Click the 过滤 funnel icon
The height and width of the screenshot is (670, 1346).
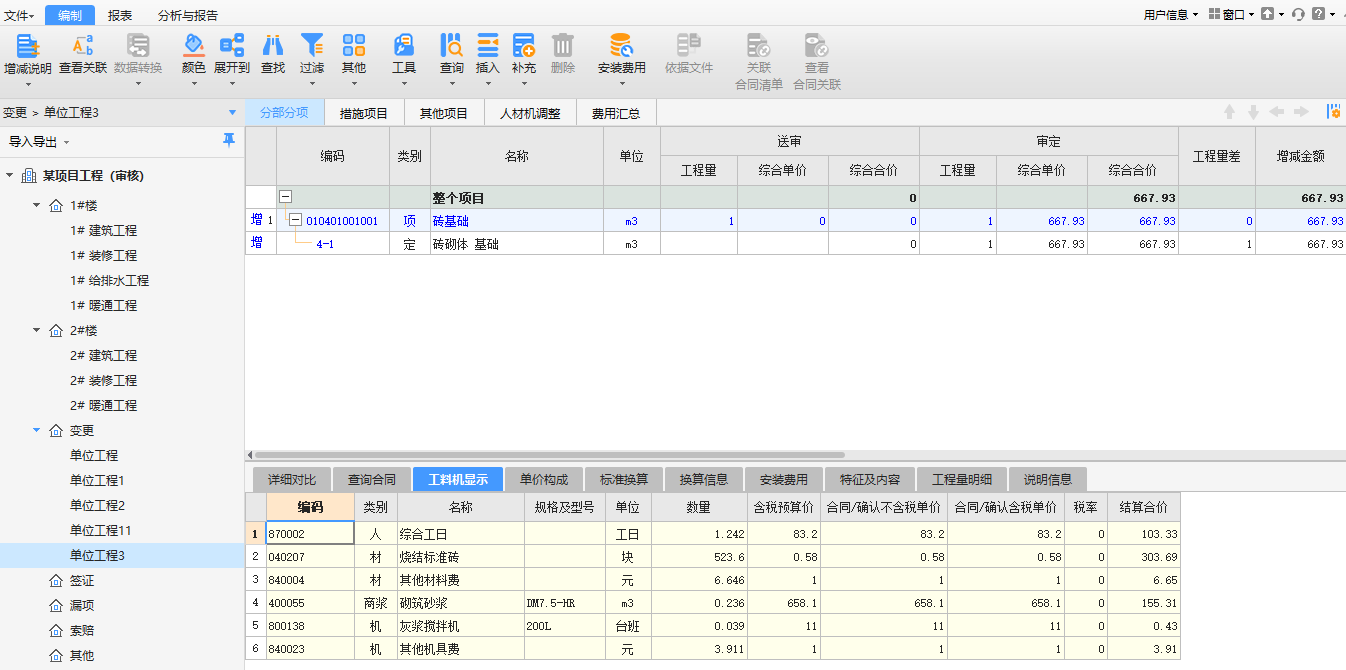pos(312,46)
